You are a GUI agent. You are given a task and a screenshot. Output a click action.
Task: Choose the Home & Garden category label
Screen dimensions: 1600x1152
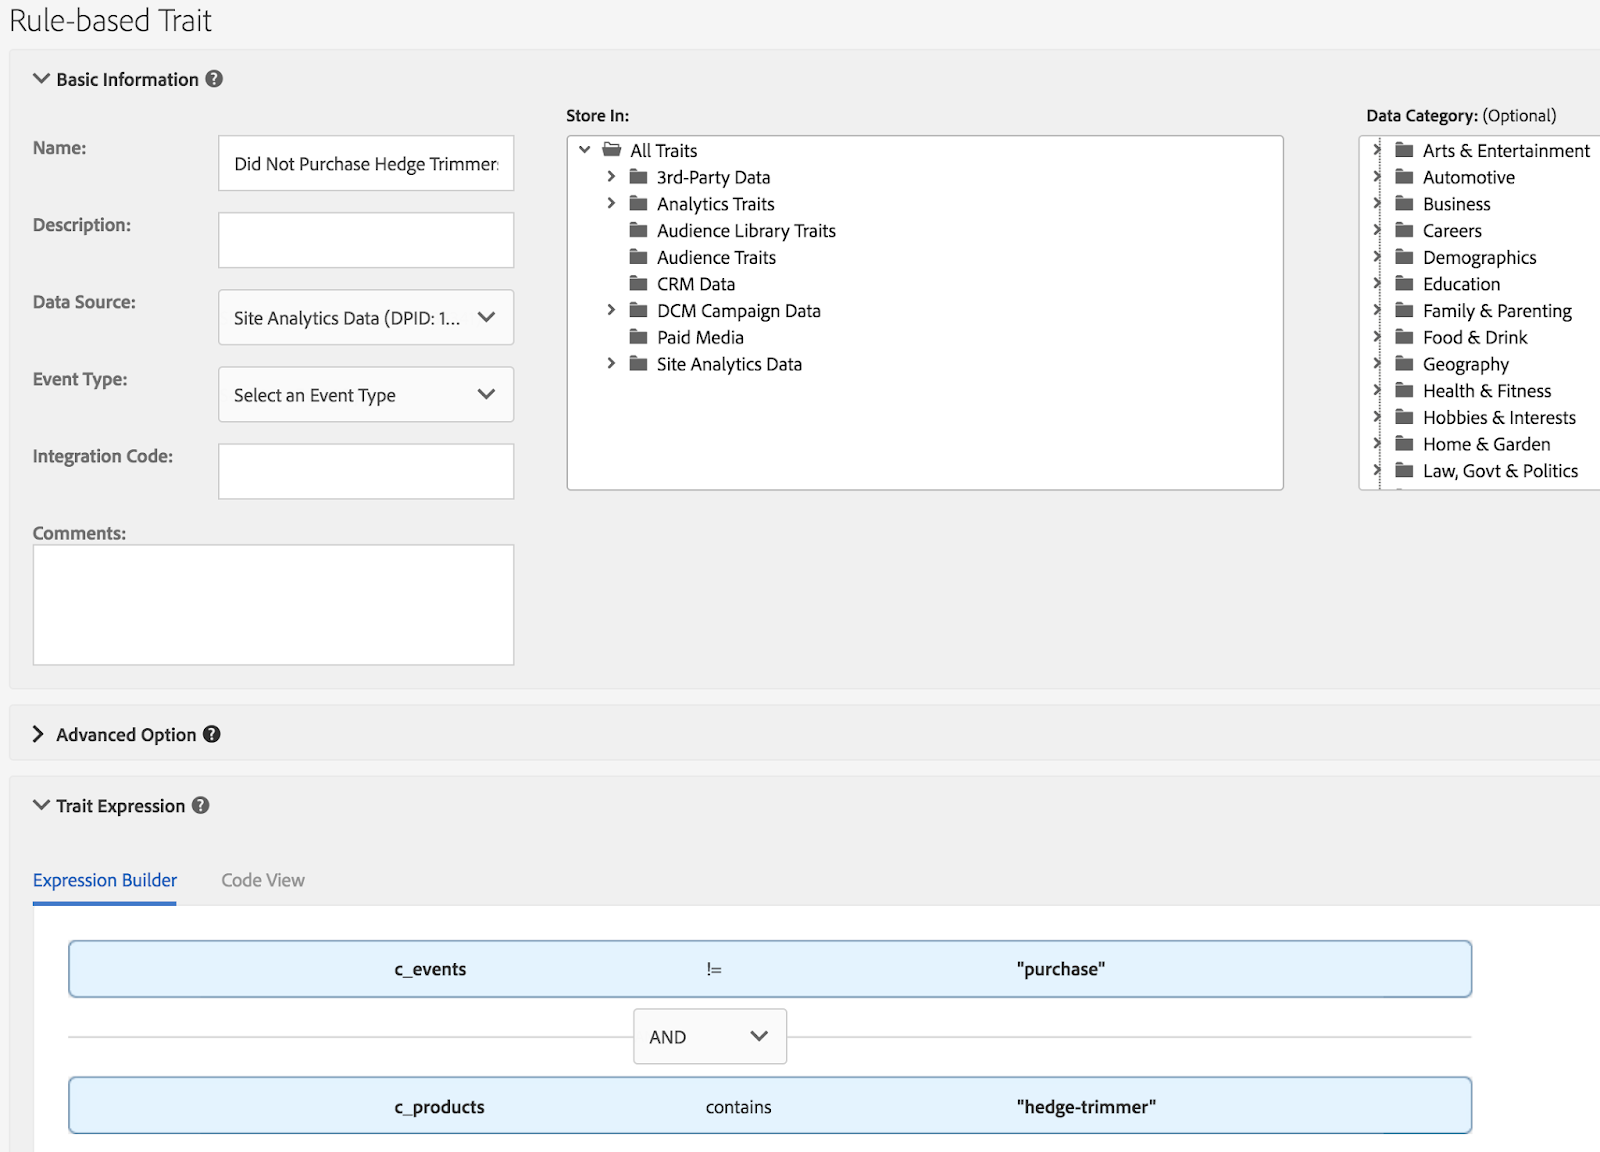point(1487,444)
